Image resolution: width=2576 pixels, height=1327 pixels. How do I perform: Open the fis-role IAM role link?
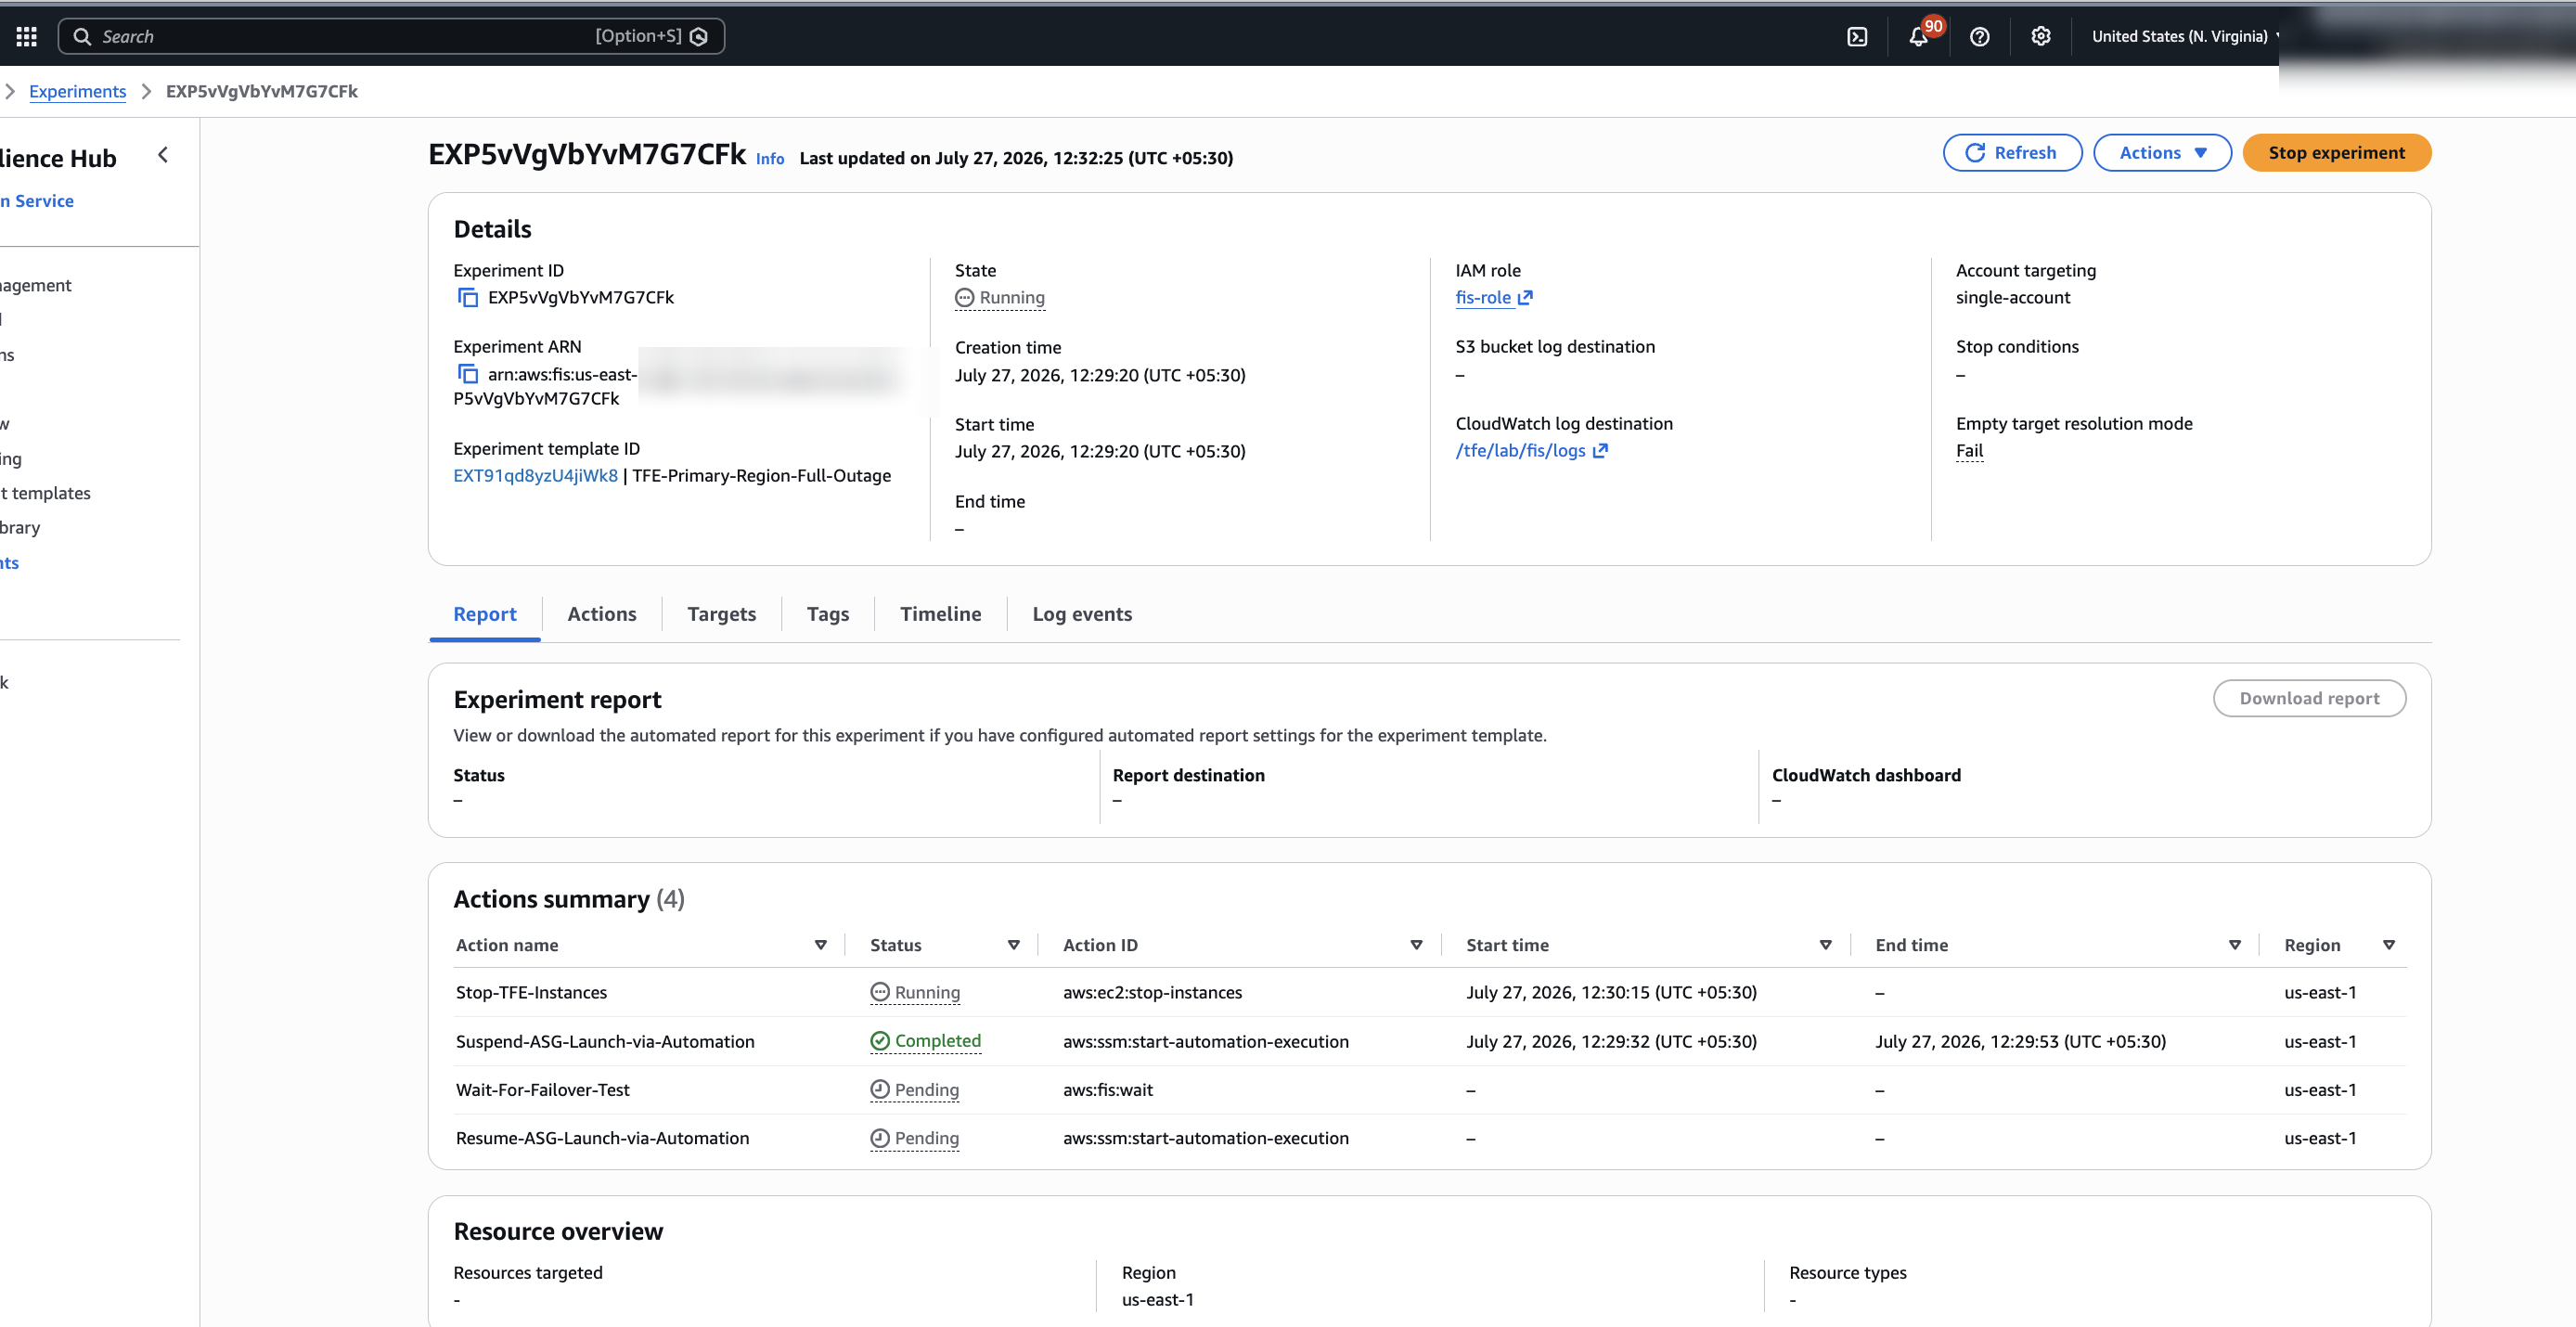[1483, 297]
